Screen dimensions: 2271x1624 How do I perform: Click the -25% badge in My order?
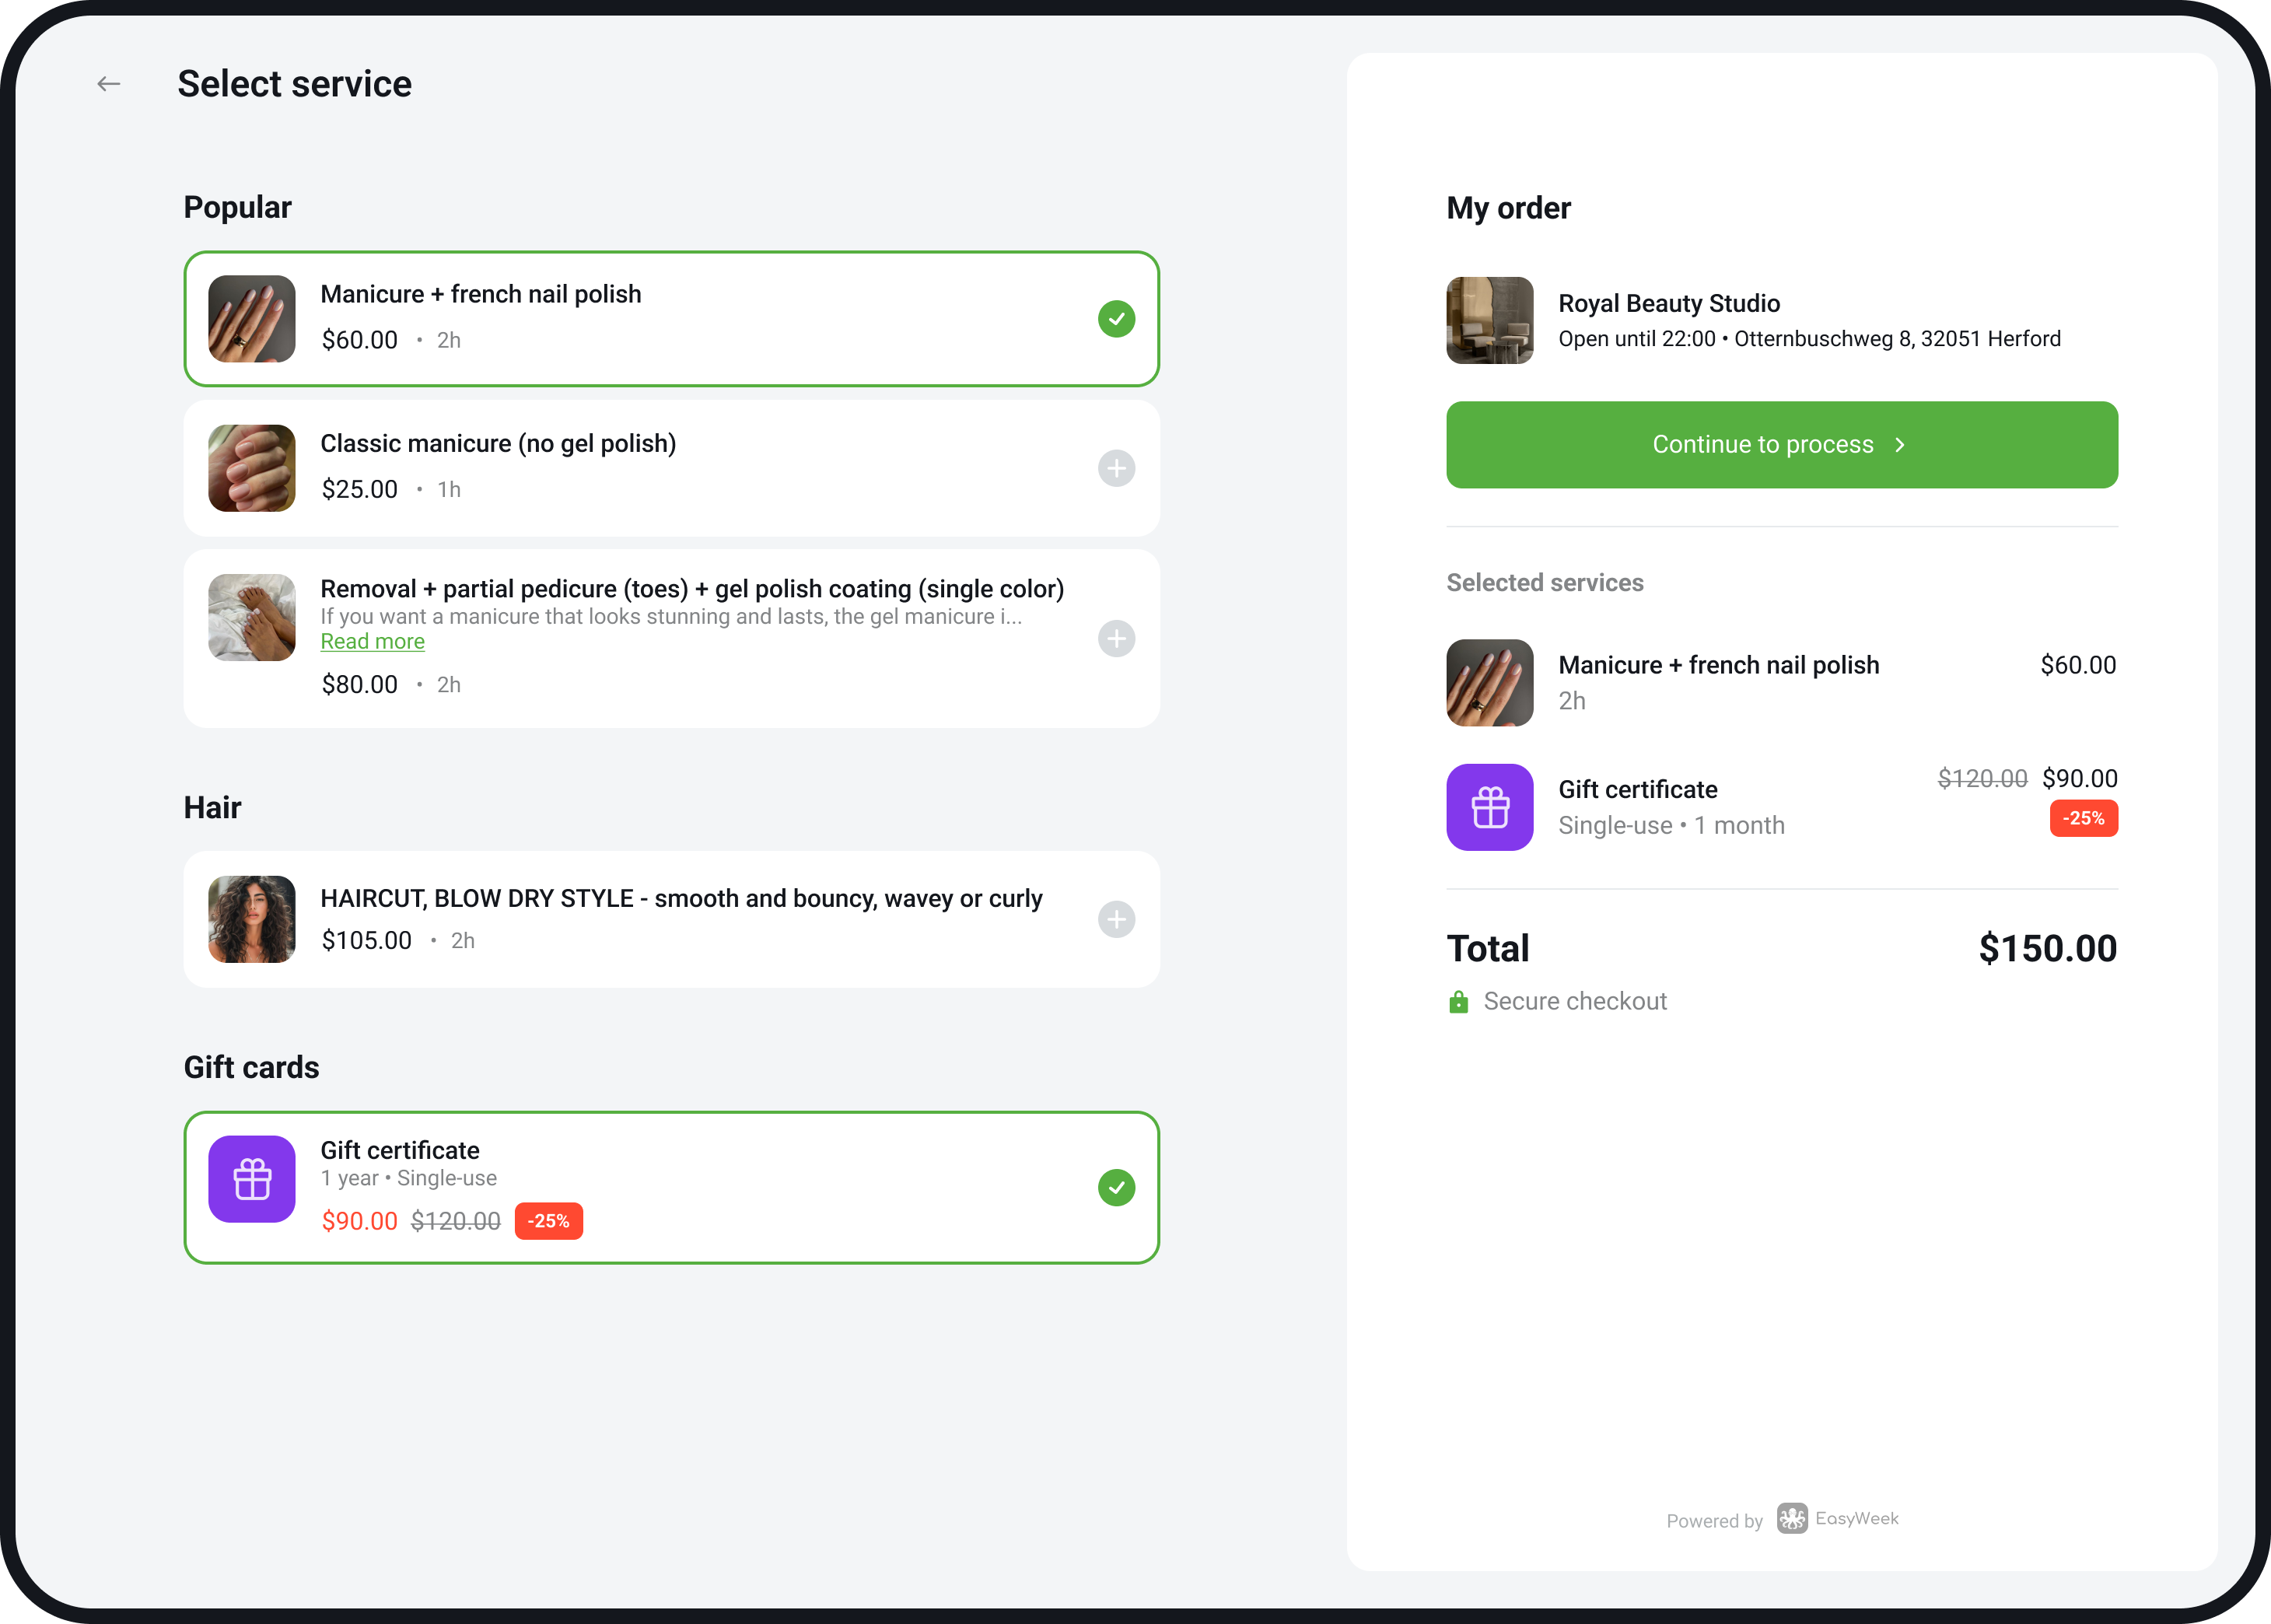2083,818
